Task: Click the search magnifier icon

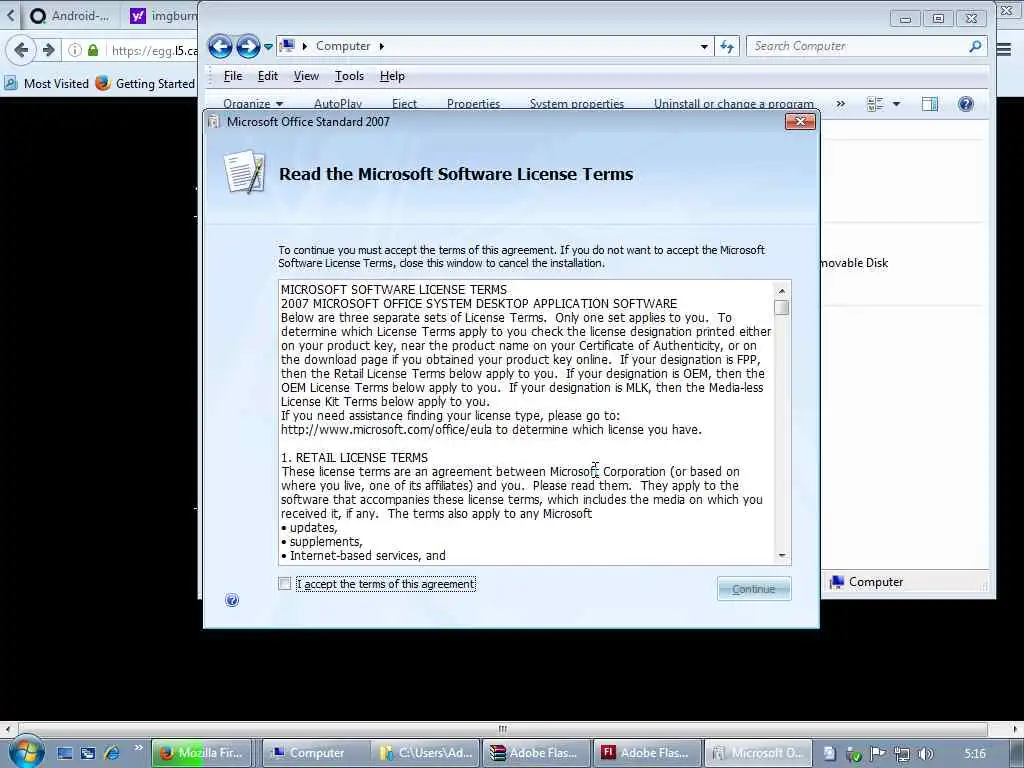Action: (x=975, y=46)
